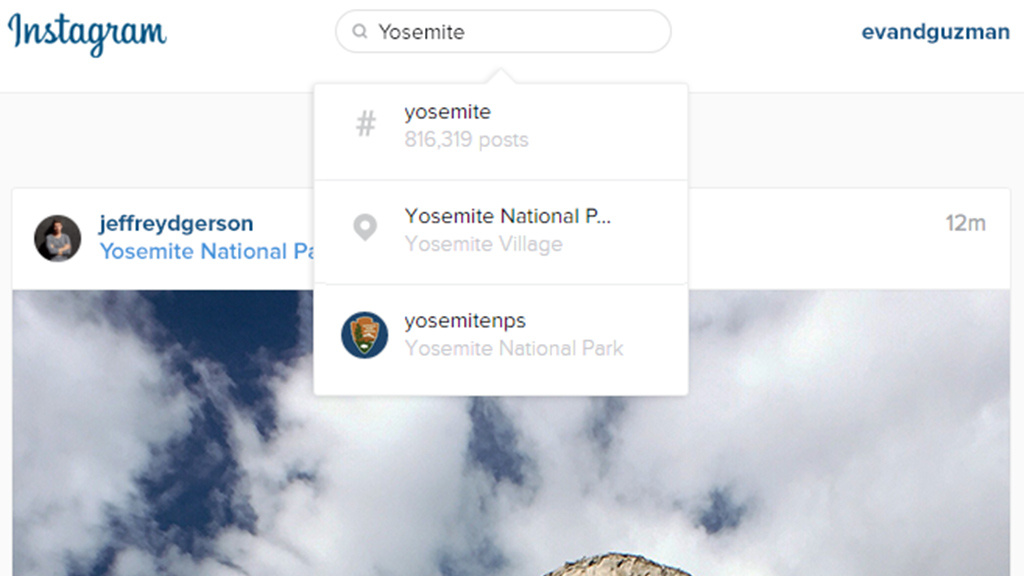This screenshot has height=576, width=1024.
Task: Click the Instagram logo
Action: [87, 33]
